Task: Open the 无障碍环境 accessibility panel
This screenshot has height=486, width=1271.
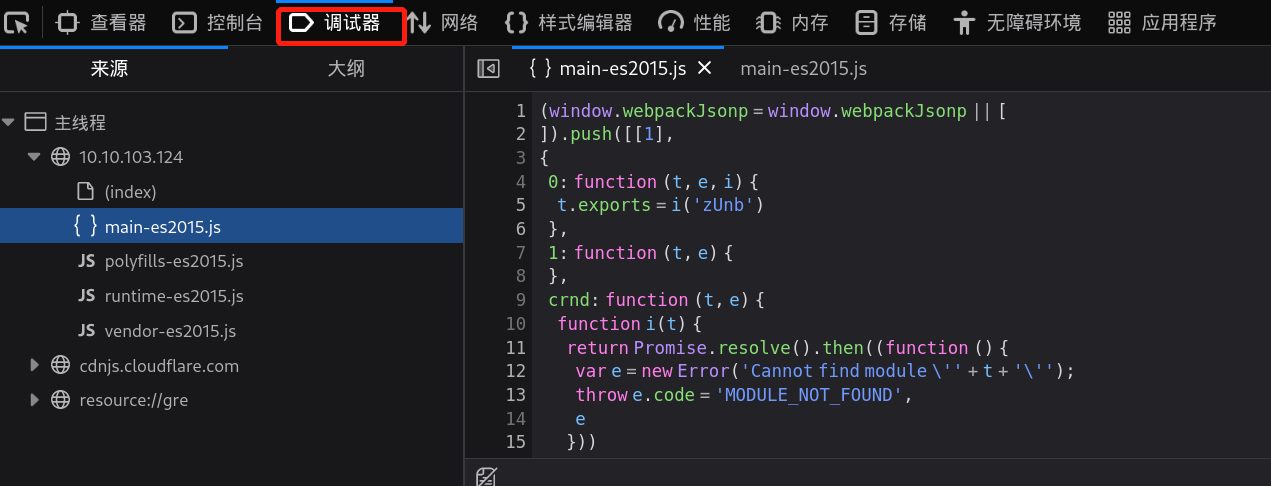Action: (x=1016, y=22)
